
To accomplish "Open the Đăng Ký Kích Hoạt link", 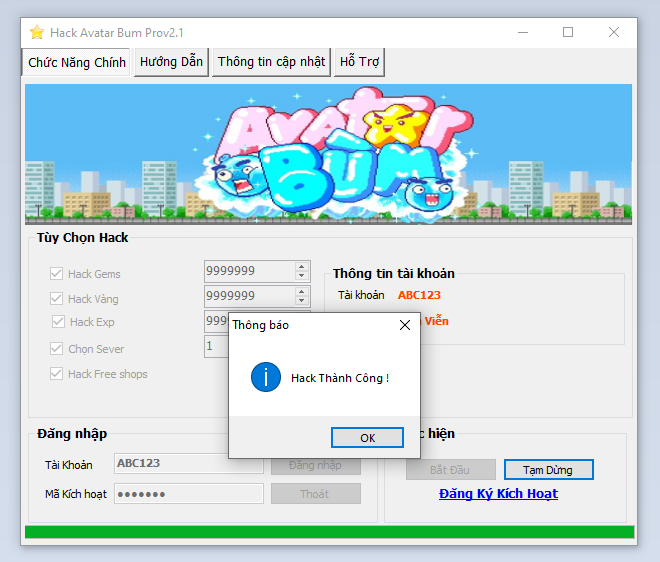I will [498, 493].
